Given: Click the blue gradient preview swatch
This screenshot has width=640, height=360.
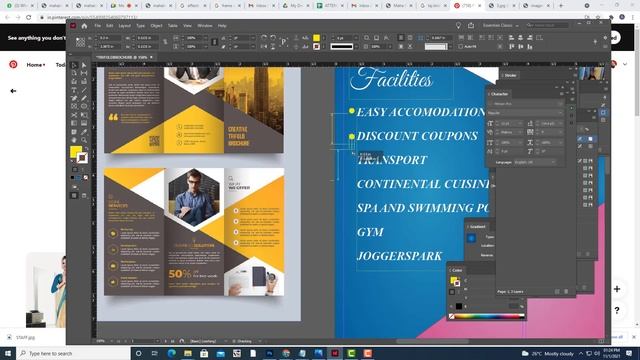Looking at the screenshot, I should (x=471, y=238).
